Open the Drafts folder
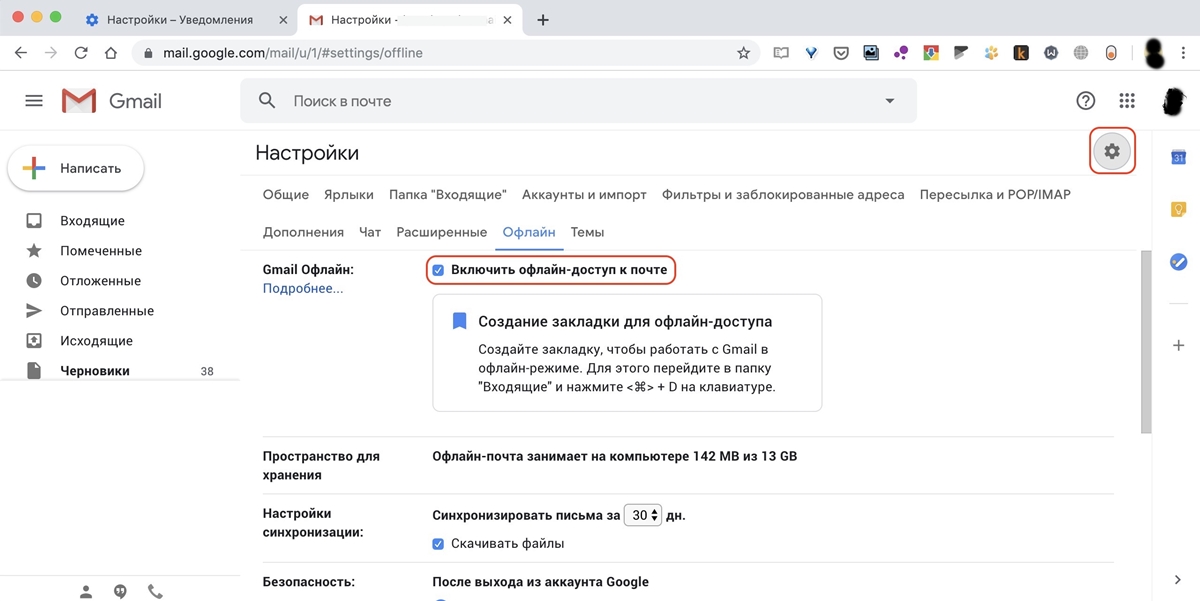The height and width of the screenshot is (601, 1200). pyautogui.click(x=95, y=371)
